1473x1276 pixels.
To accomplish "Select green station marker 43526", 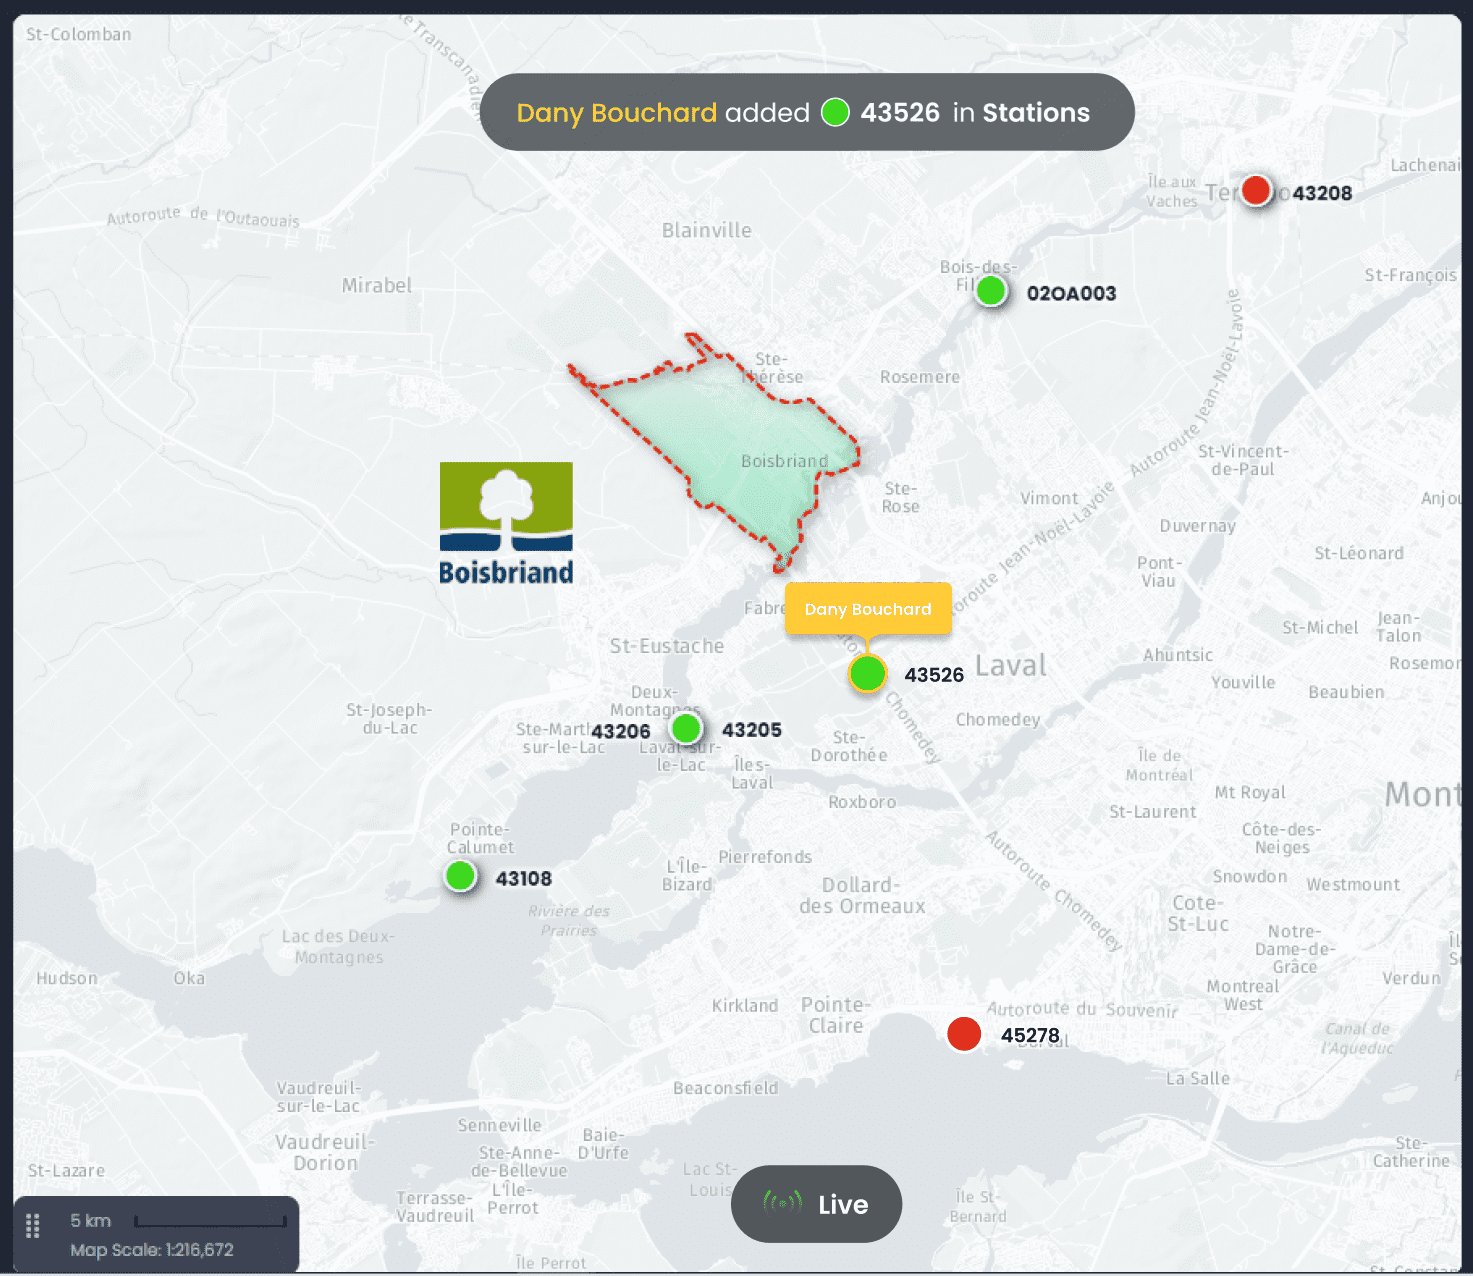I will (x=867, y=673).
